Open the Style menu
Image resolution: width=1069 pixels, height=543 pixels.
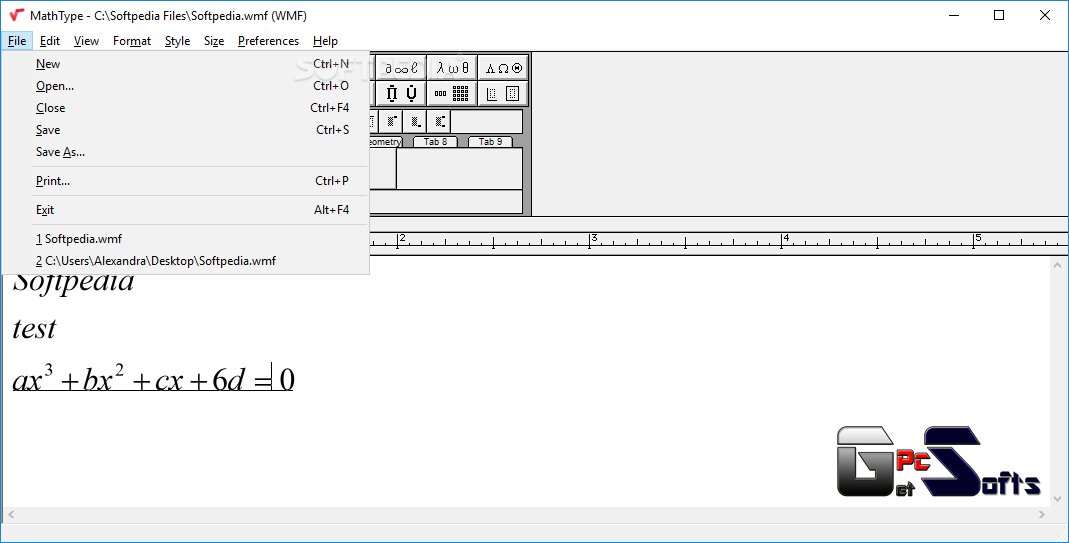(177, 41)
